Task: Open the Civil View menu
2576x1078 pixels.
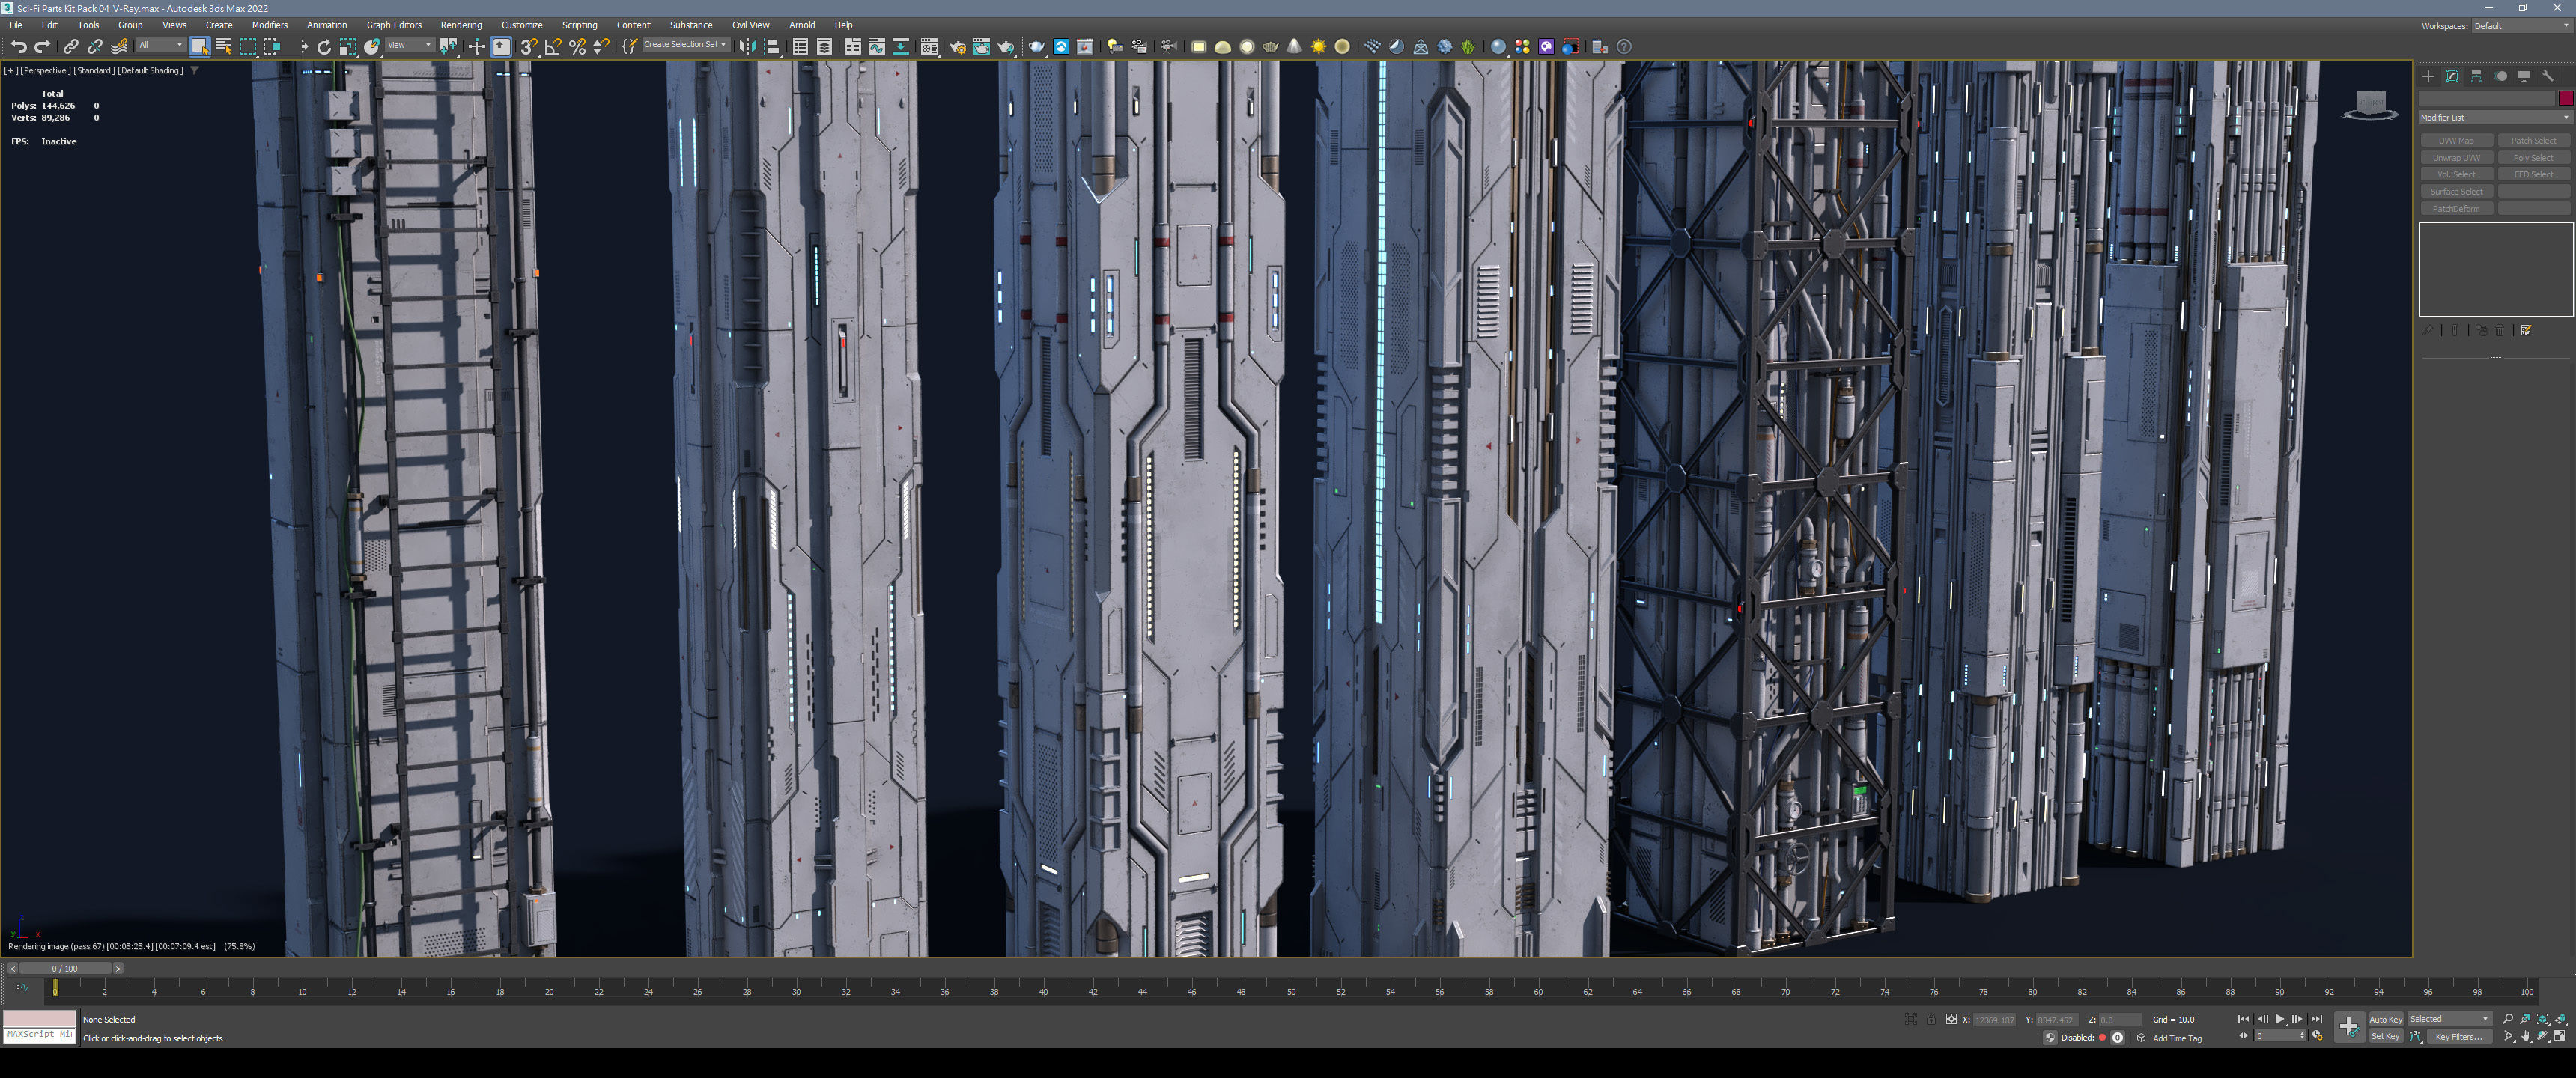Action: pyautogui.click(x=750, y=25)
